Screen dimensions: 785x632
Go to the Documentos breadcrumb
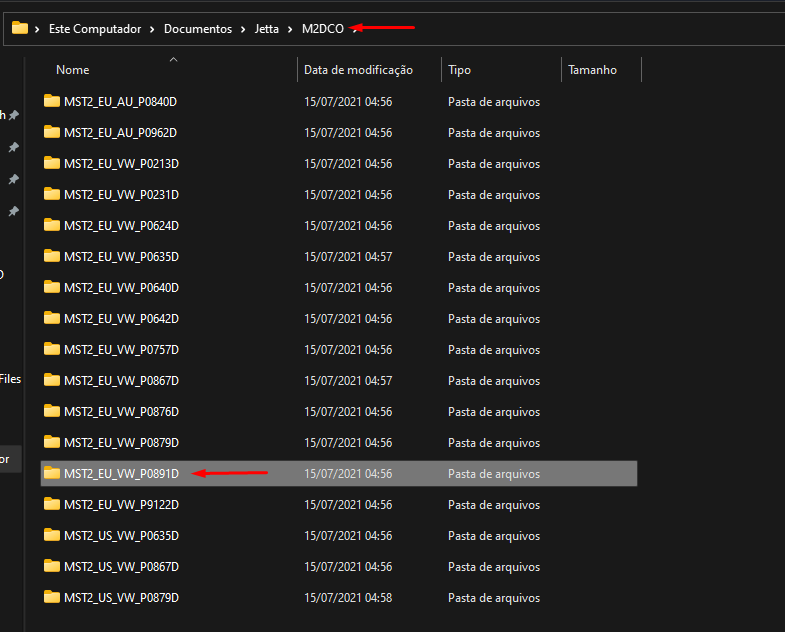pyautogui.click(x=198, y=29)
